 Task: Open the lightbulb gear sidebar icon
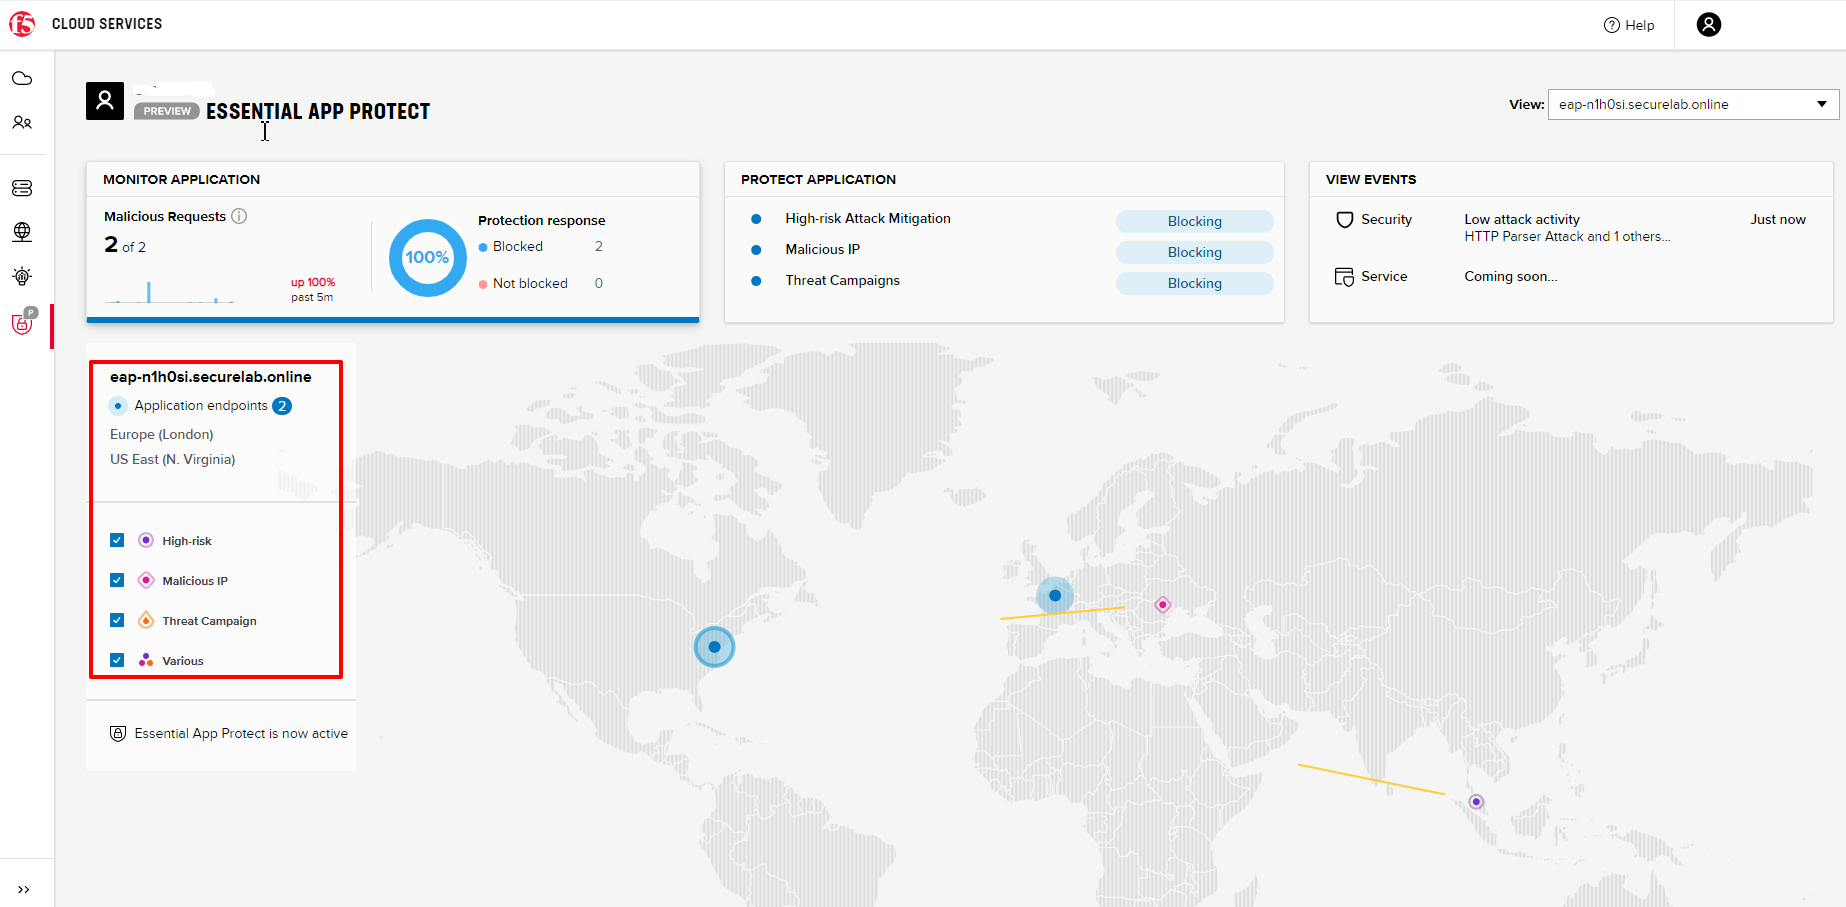click(22, 276)
